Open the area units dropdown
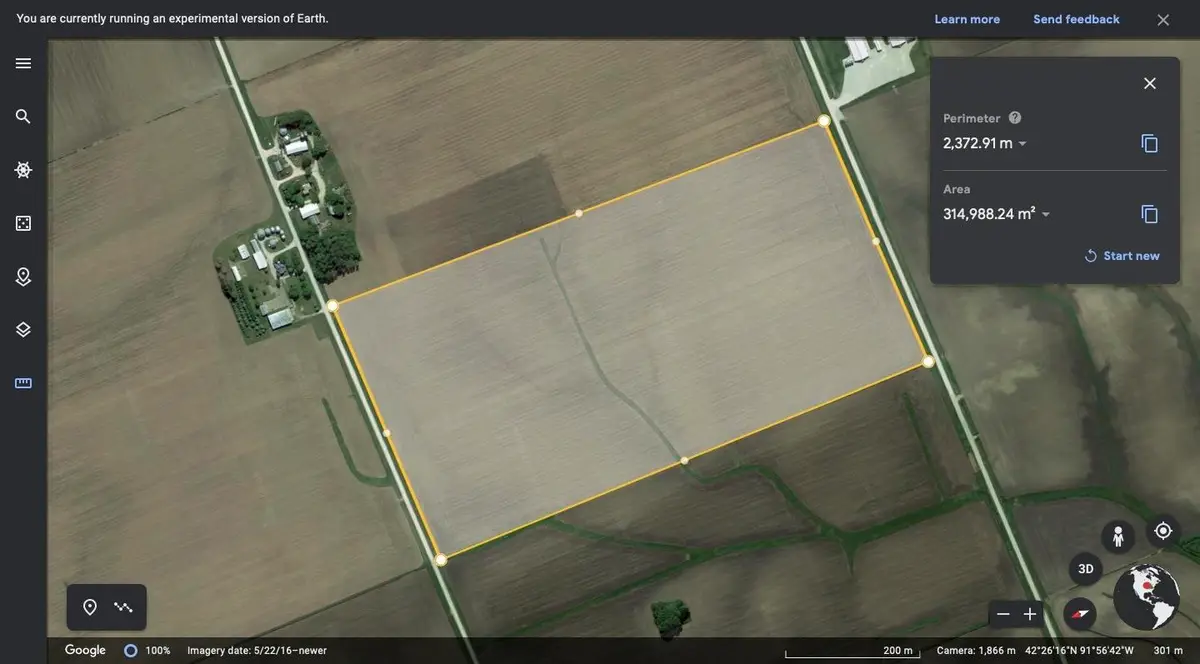Viewport: 1200px width, 664px height. coord(1045,213)
